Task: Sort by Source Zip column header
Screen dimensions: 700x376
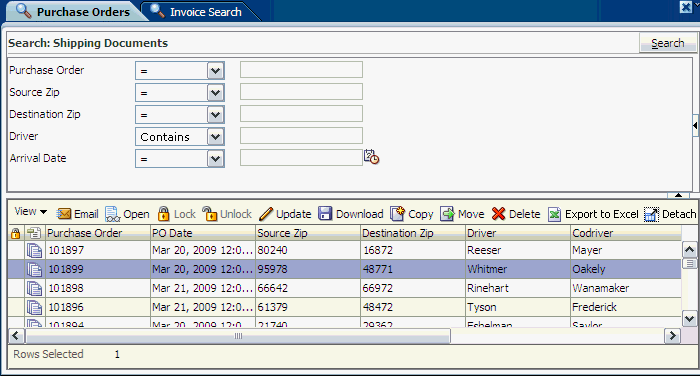Action: (x=308, y=233)
